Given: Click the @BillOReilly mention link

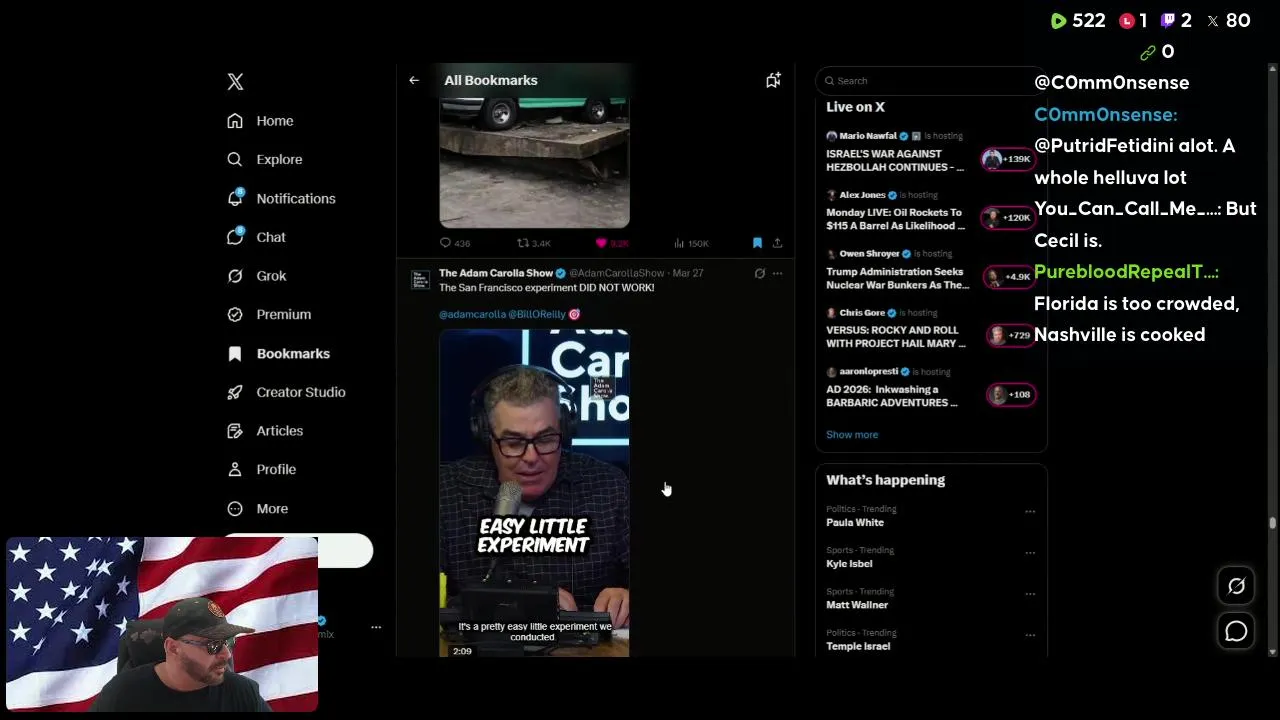Looking at the screenshot, I should click(537, 314).
